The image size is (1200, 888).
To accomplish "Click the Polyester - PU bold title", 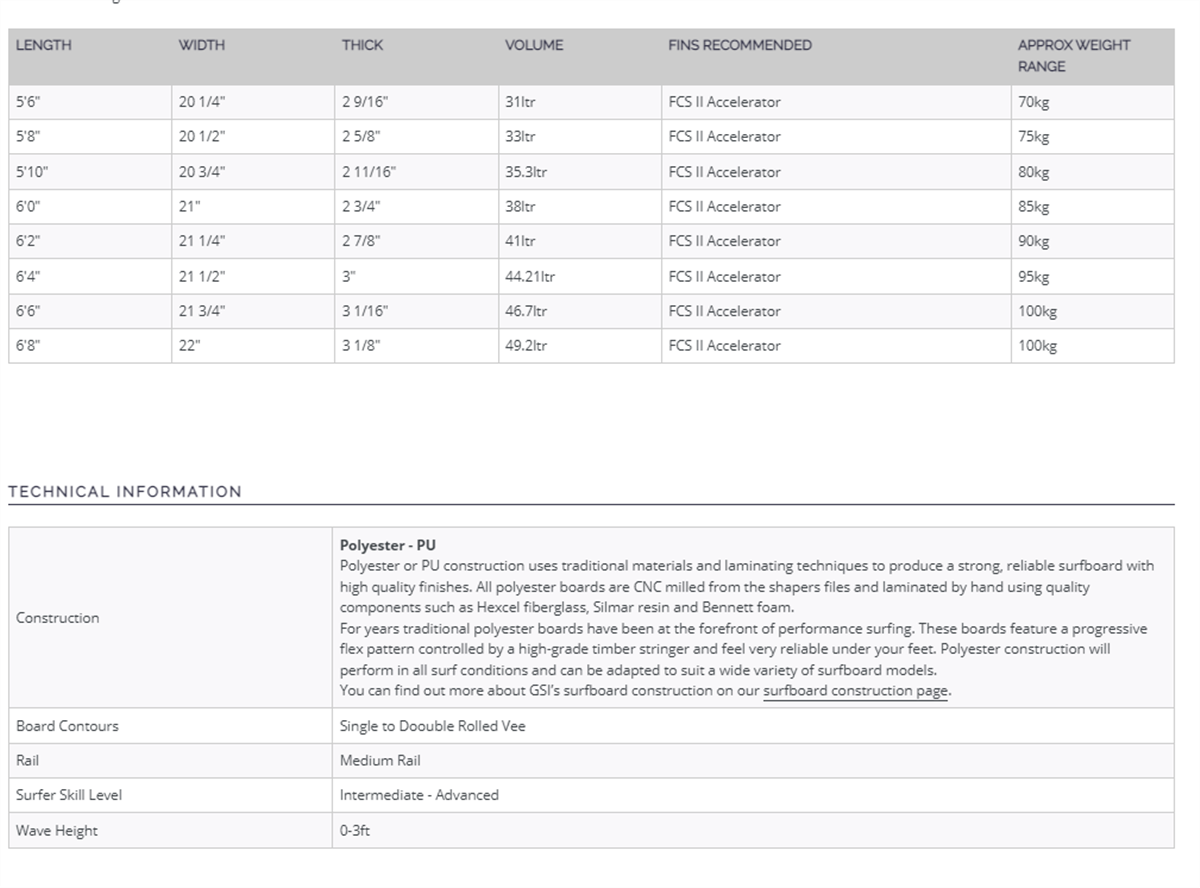I will coord(387,546).
